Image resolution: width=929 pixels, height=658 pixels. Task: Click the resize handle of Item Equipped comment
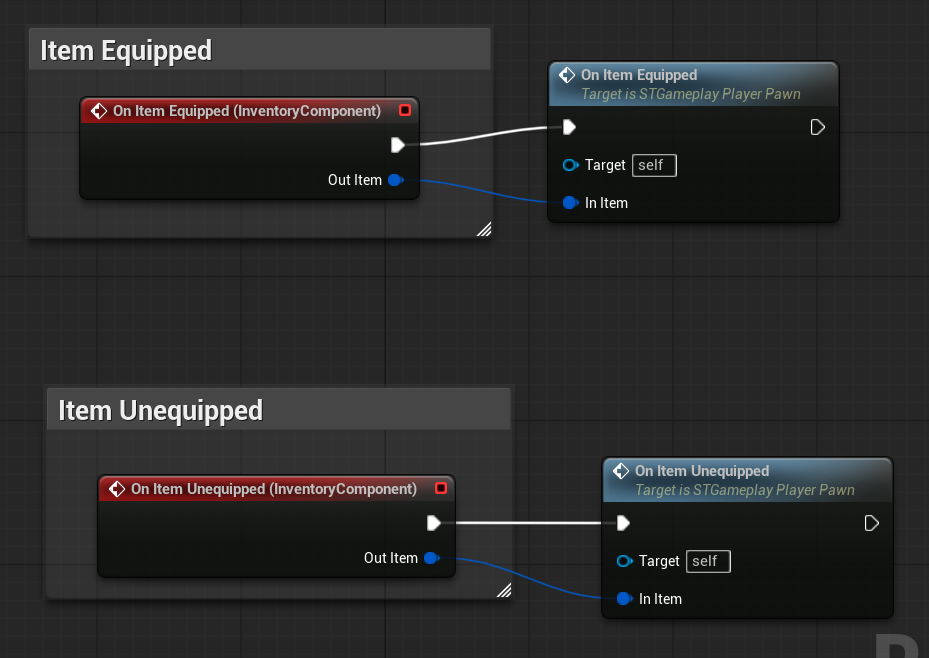coord(484,229)
